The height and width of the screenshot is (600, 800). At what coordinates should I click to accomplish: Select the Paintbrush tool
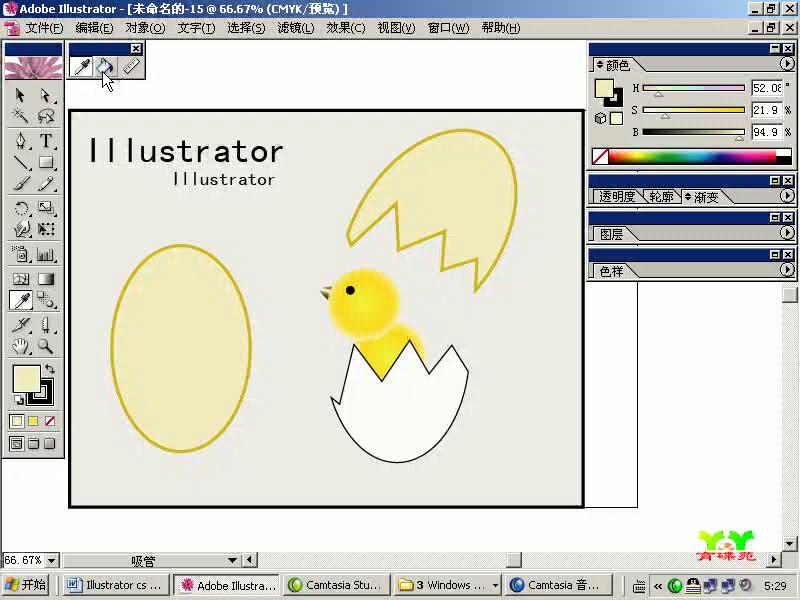pyautogui.click(x=20, y=184)
